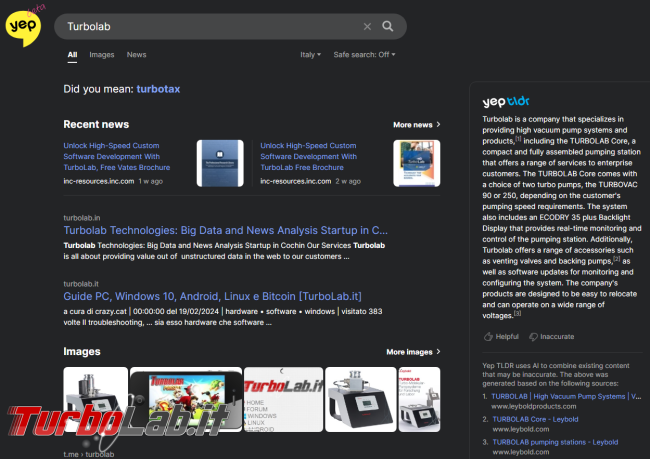This screenshot has height=459, width=650.
Task: Open the Safe search: Off dropdown
Action: (364, 55)
